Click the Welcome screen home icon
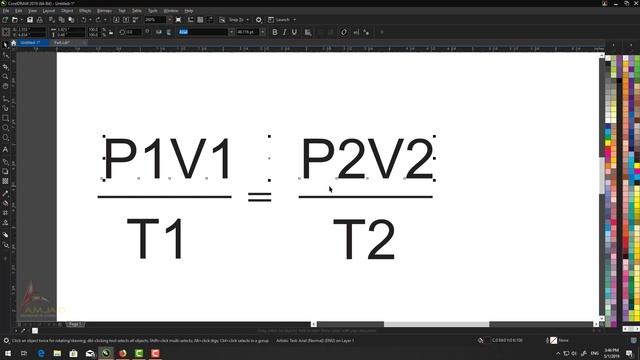Screen dimensions: 640x360 click(x=13, y=42)
